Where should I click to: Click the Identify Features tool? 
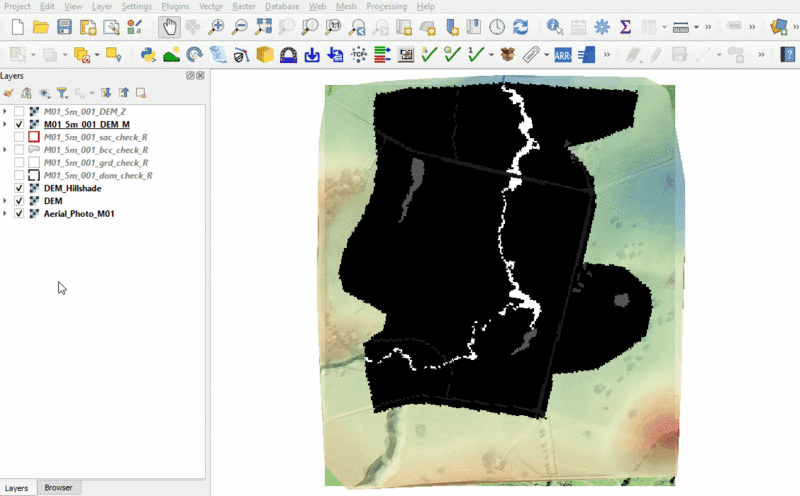(x=553, y=27)
